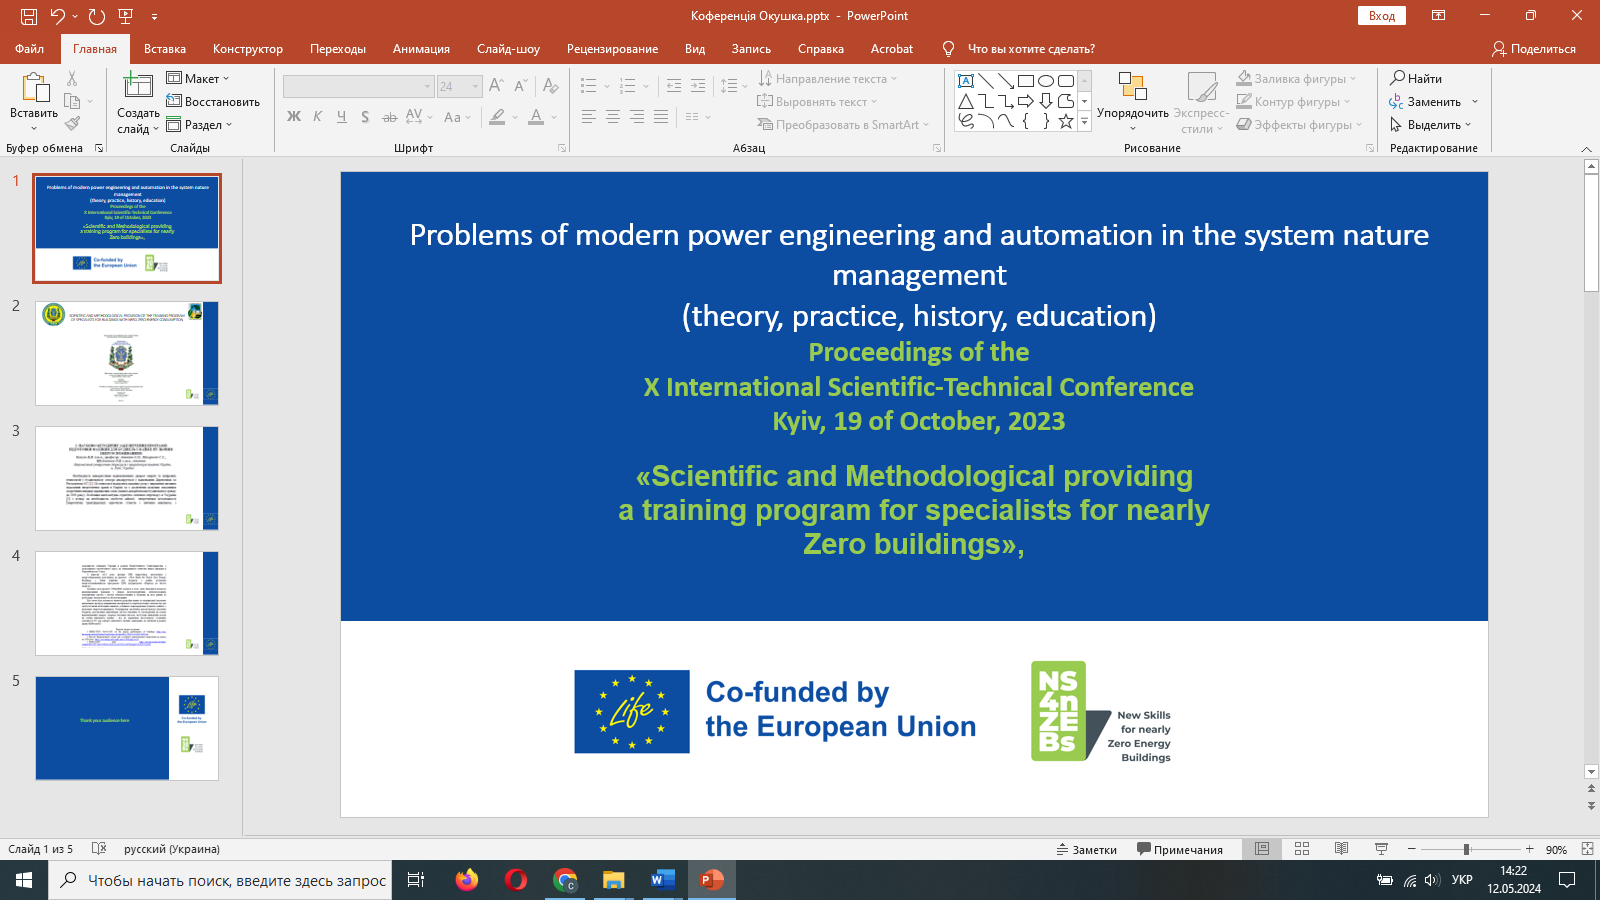Toggle underline formatting (Ч)
This screenshot has width=1600, height=900.
[x=342, y=117]
